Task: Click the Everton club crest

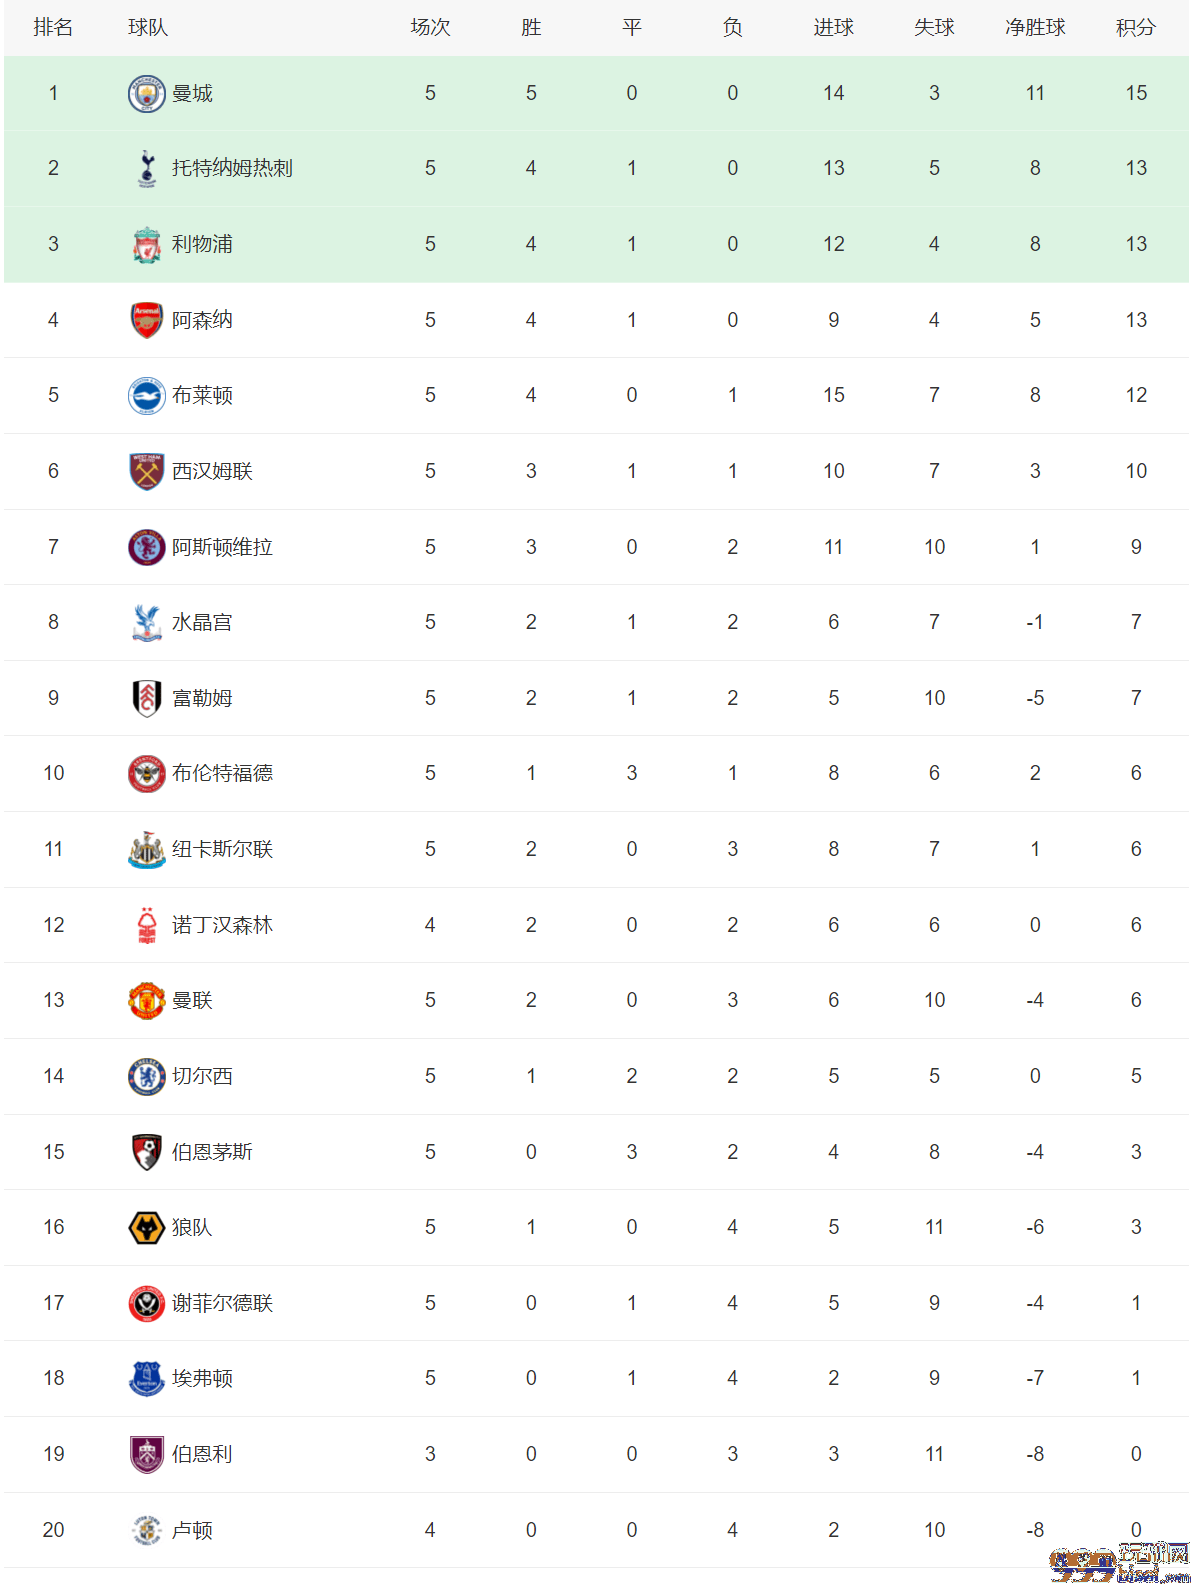Action: [x=147, y=1378]
